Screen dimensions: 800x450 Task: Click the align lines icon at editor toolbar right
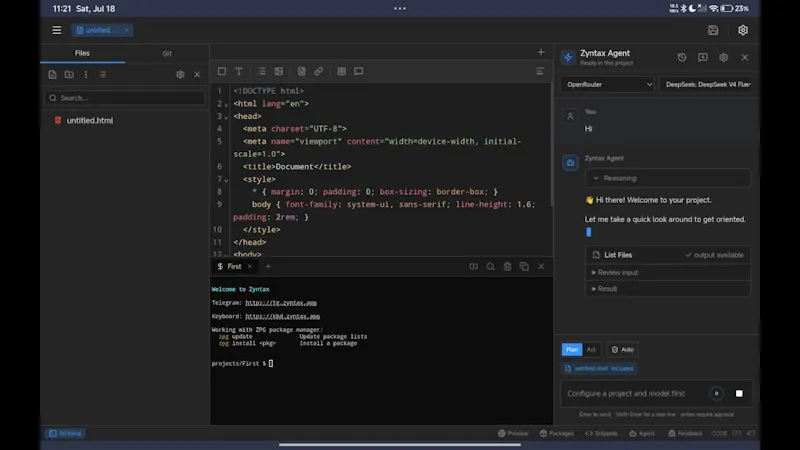click(540, 71)
